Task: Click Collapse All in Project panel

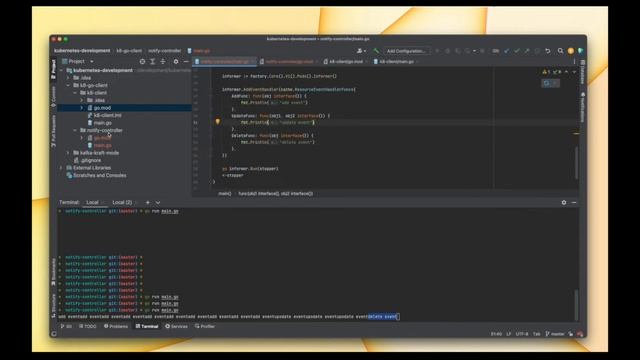Action: click(162, 61)
